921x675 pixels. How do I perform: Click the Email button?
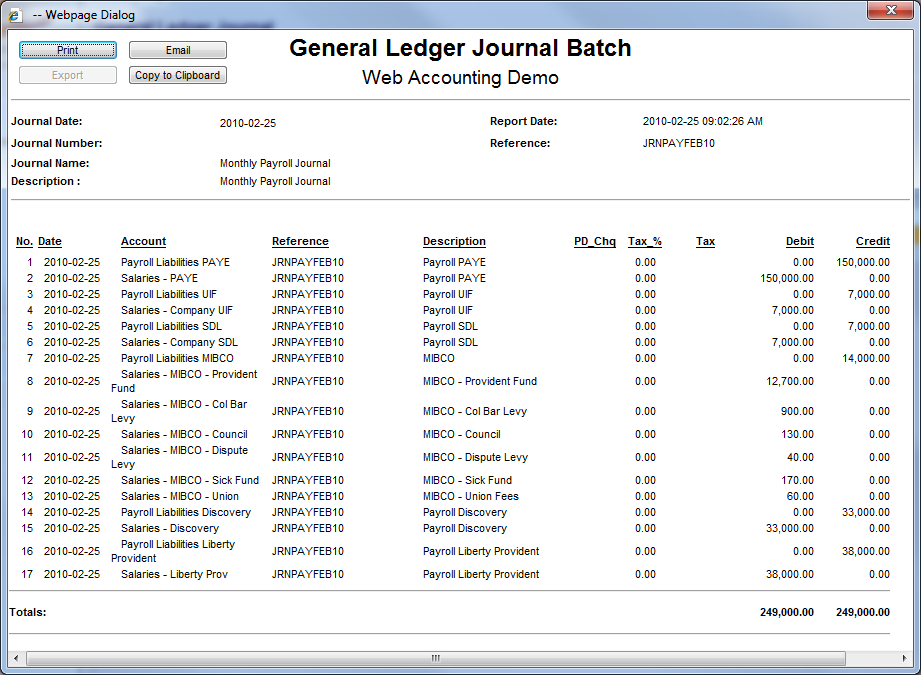[x=178, y=50]
